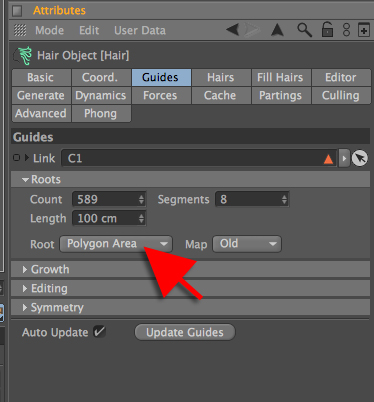Click the Count stepper arrows

pos(142,199)
